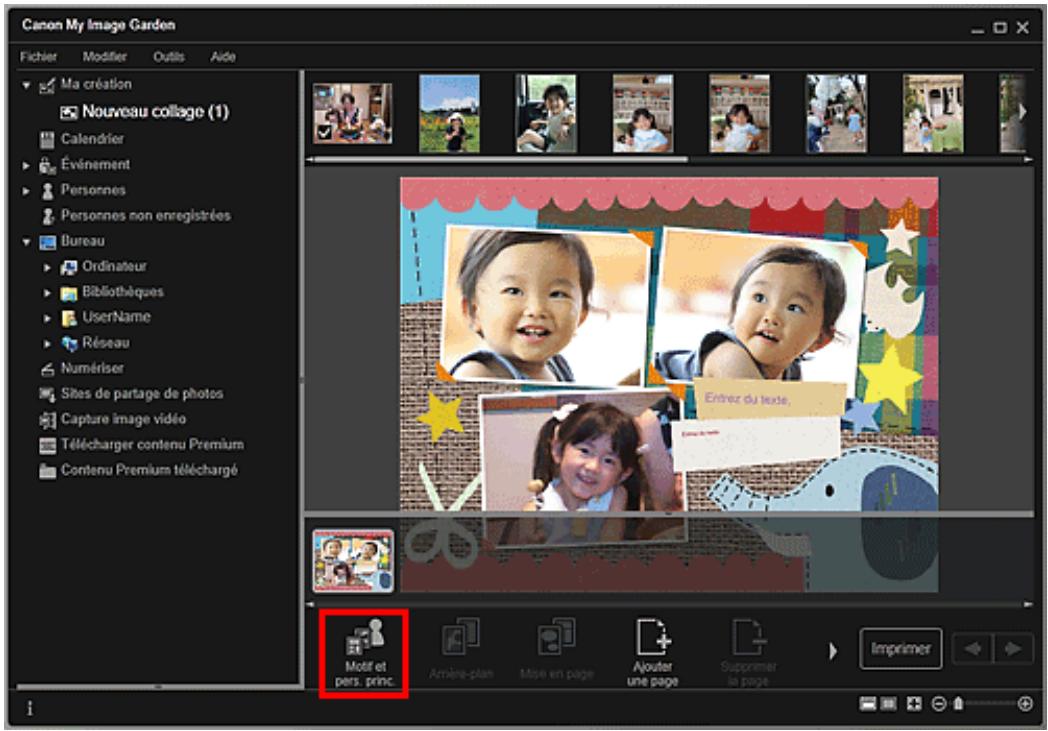The width and height of the screenshot is (1048, 731).
Task: Click the fit-to-window view icon
Action: click(911, 704)
